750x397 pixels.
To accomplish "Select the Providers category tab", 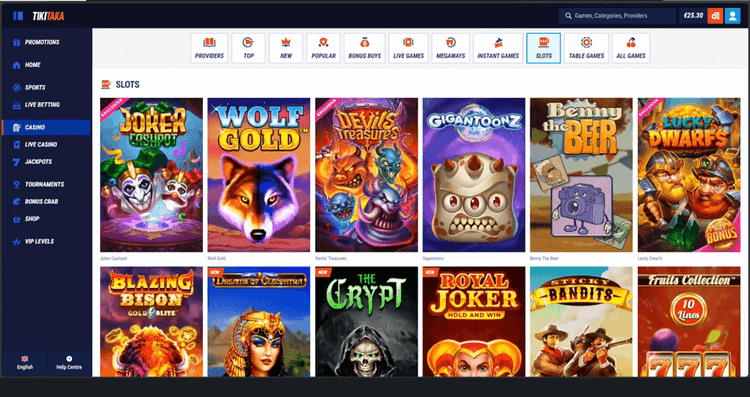I will pos(209,48).
